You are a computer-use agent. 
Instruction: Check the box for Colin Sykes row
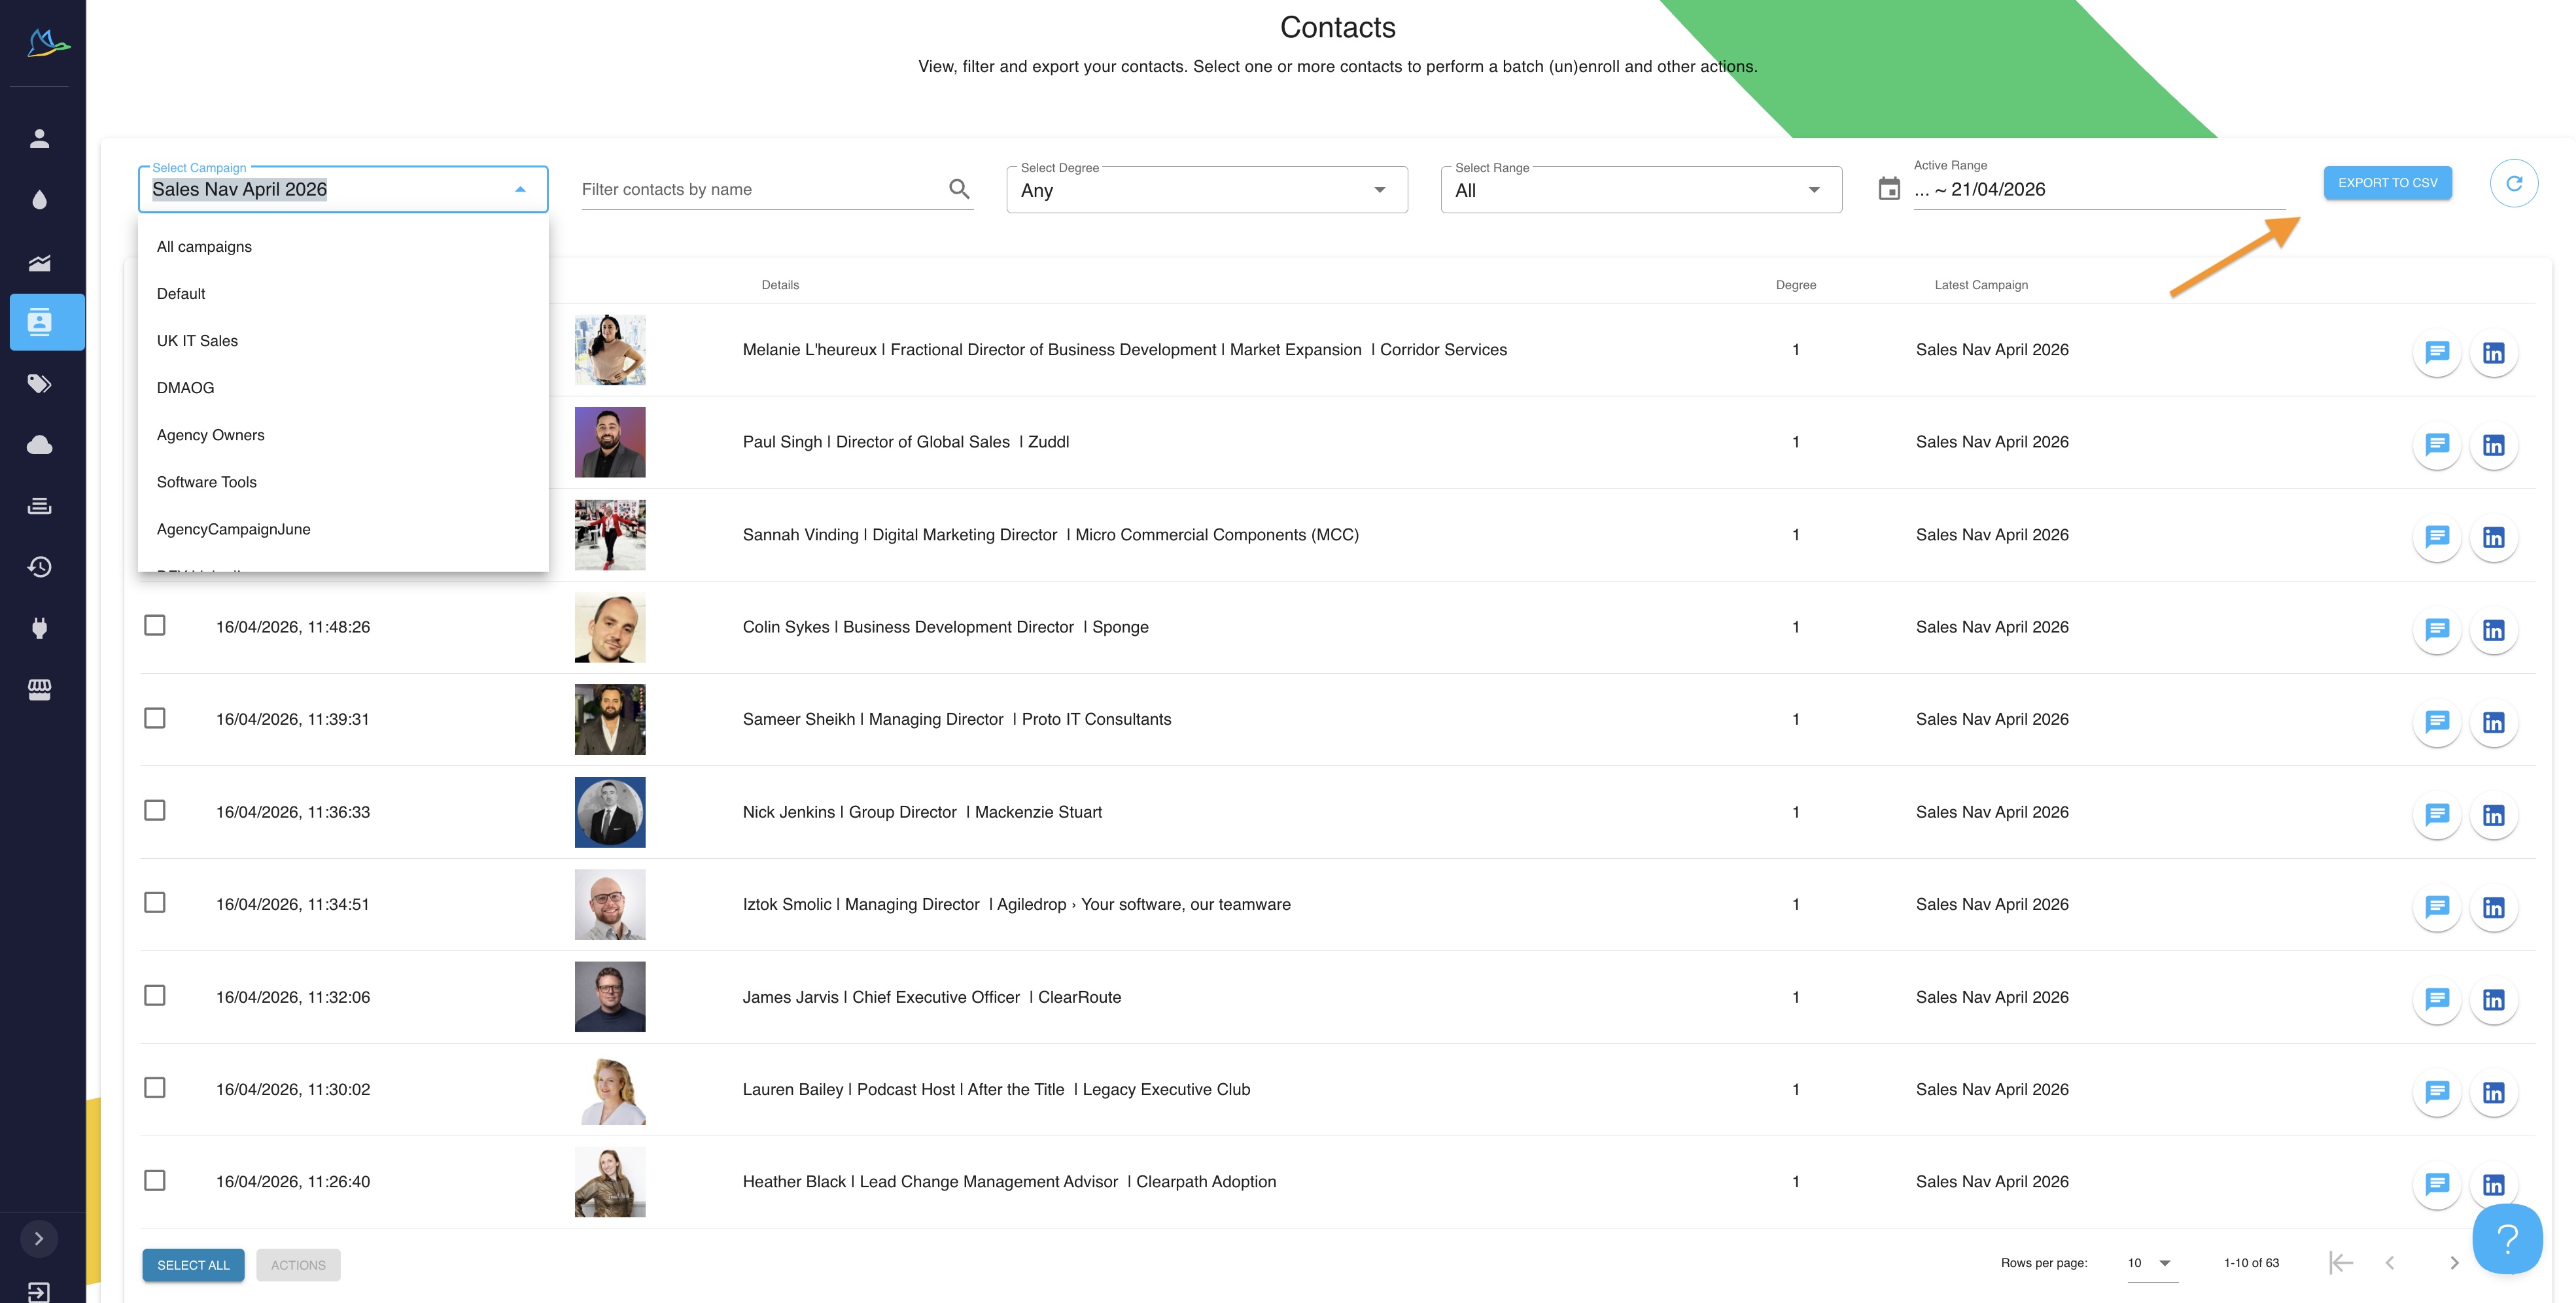coord(155,626)
